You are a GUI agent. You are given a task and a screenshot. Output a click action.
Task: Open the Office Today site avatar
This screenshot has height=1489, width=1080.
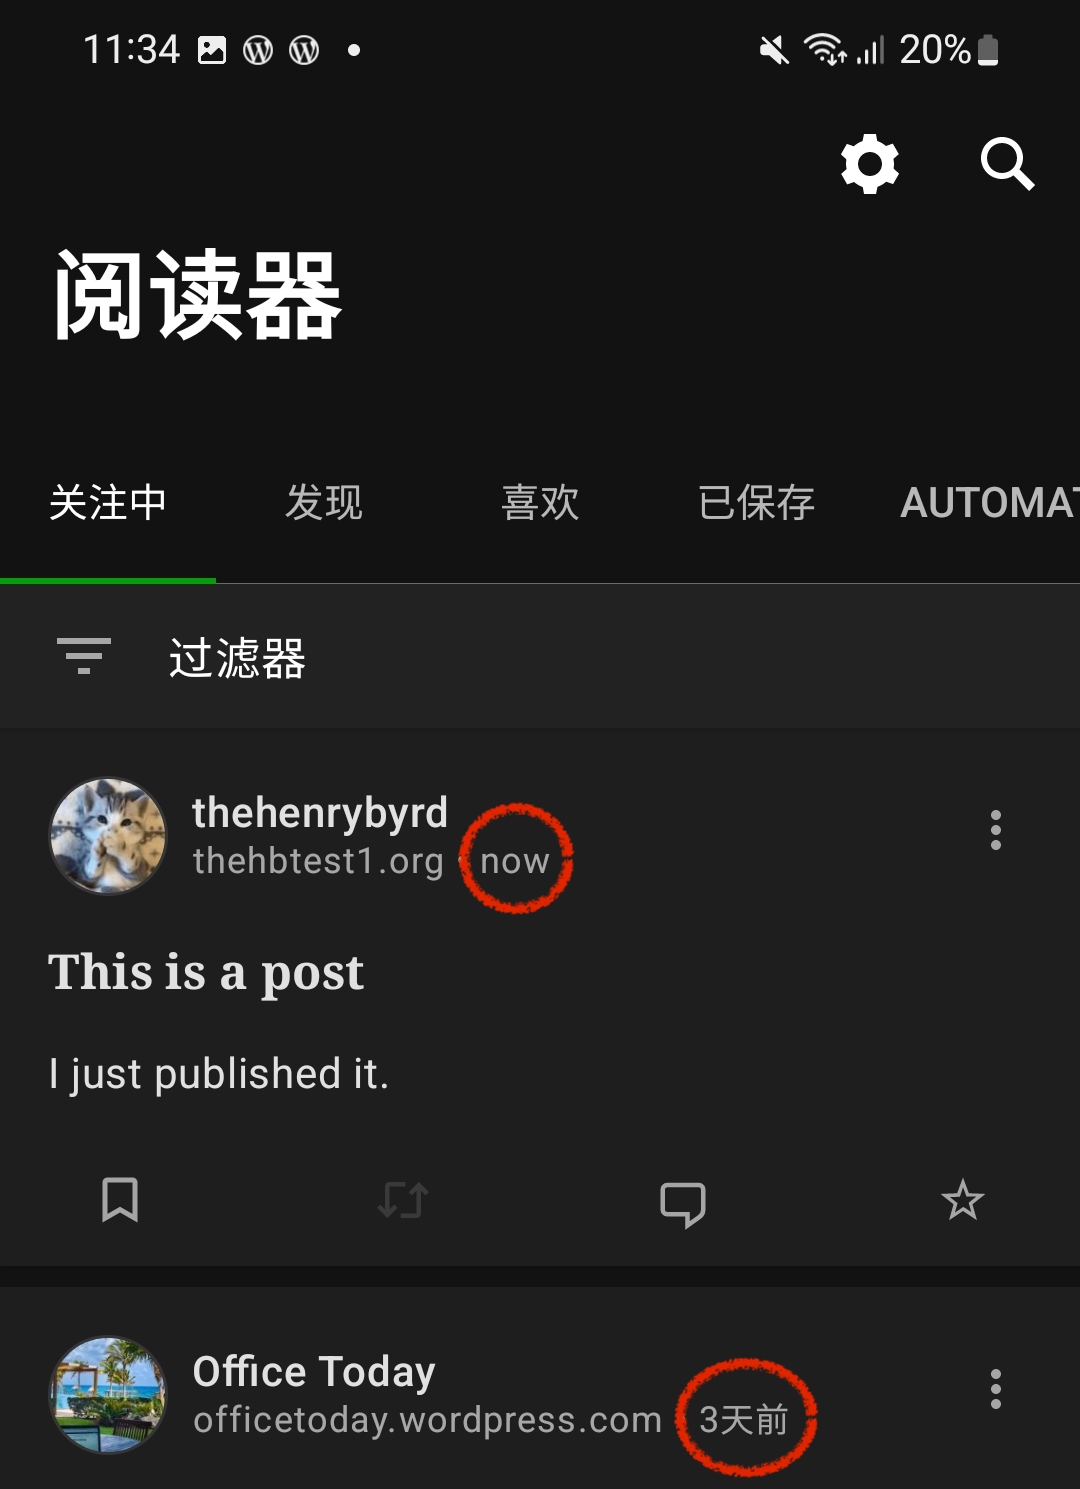pos(108,1395)
